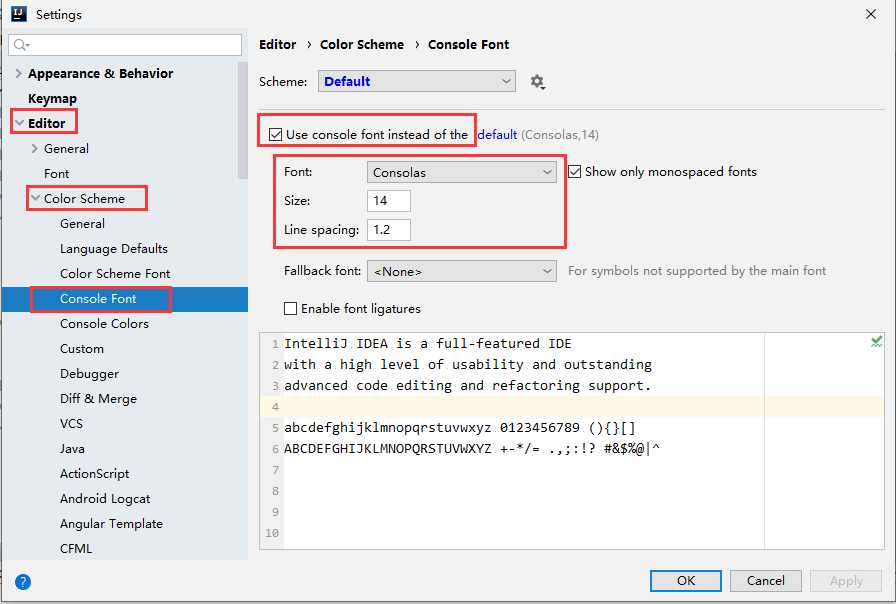The width and height of the screenshot is (896, 604).
Task: Select Color Scheme Font item
Action: point(115,274)
